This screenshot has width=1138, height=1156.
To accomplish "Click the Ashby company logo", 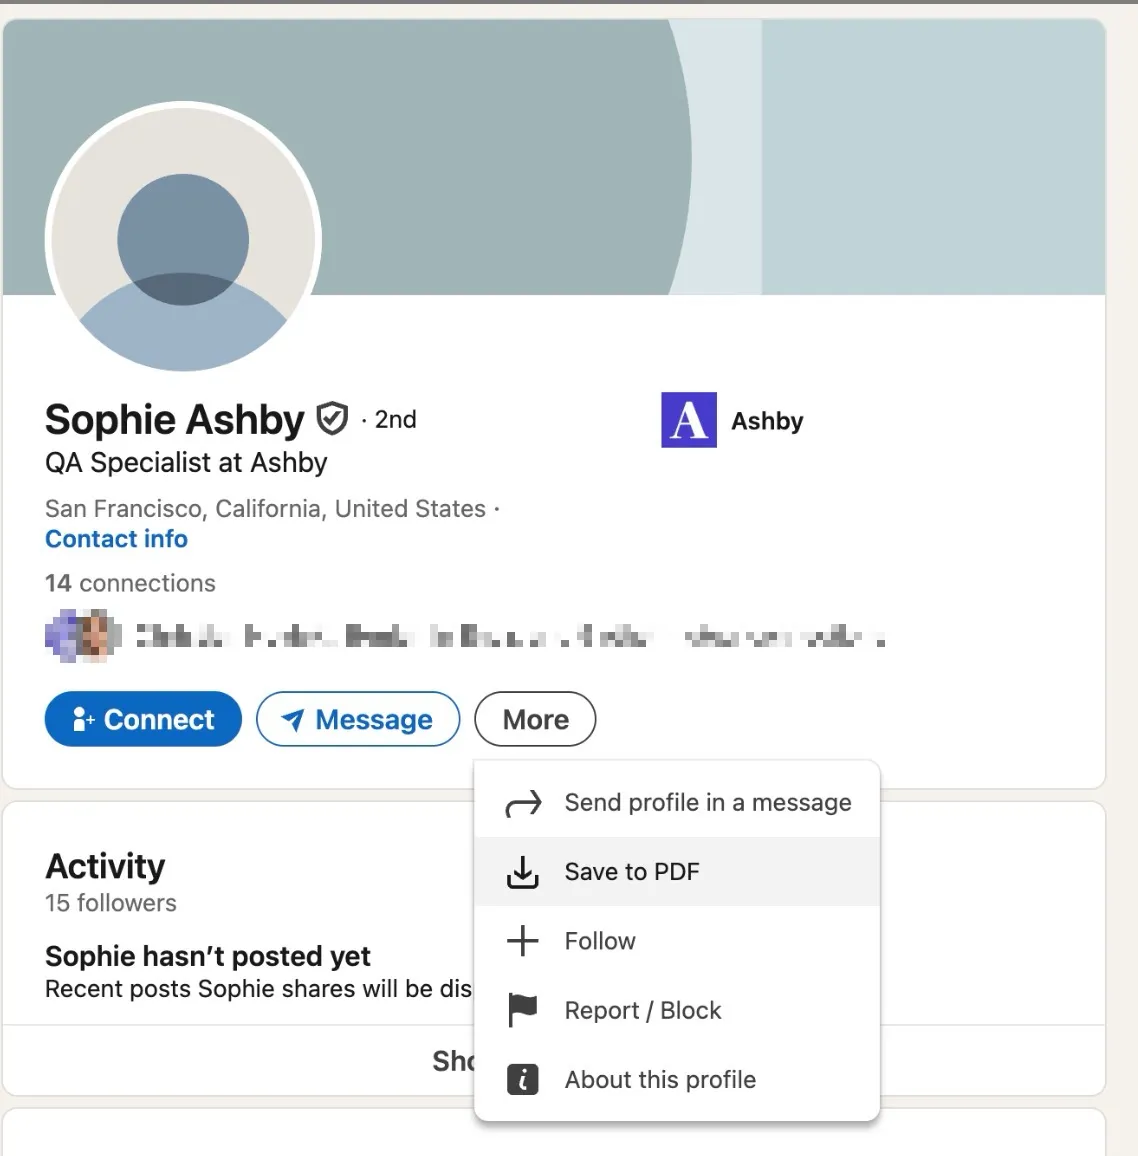I will 688,419.
